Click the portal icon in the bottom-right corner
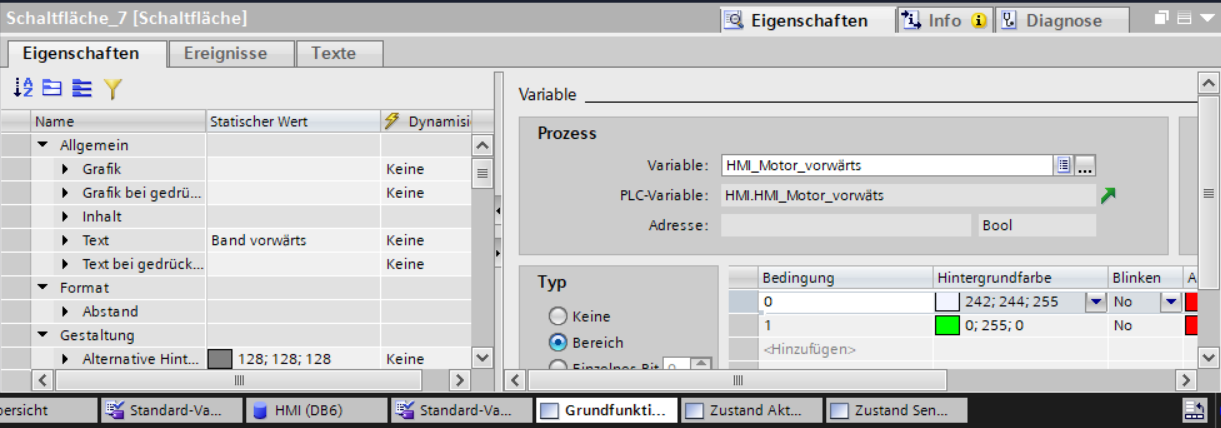The height and width of the screenshot is (428, 1221). tap(1194, 410)
